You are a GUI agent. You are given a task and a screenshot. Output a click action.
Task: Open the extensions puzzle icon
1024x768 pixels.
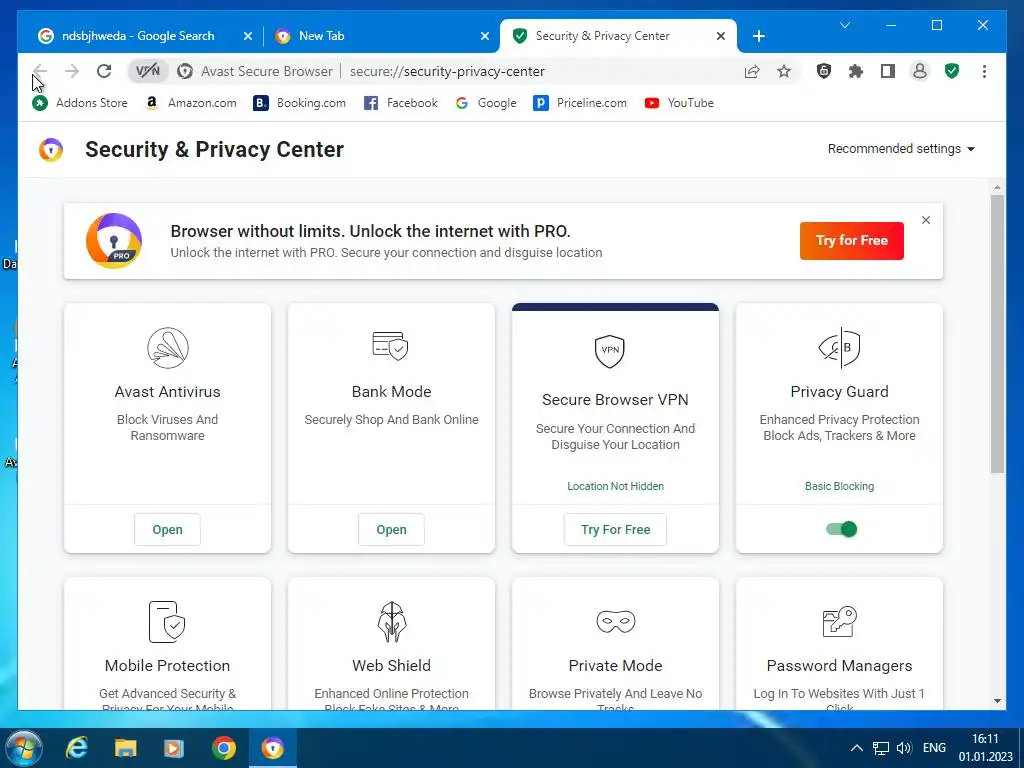(x=856, y=71)
